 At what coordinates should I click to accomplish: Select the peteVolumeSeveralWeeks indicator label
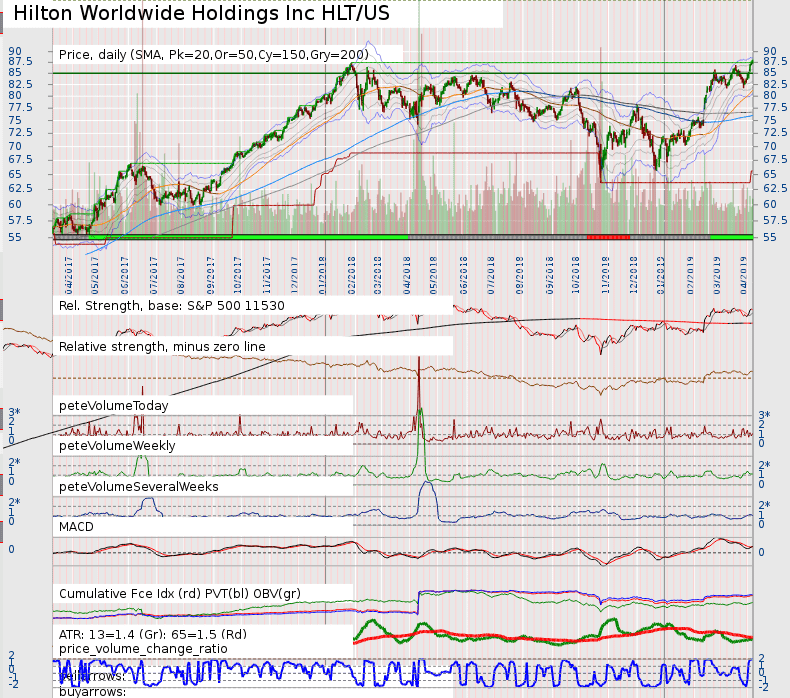[x=139, y=487]
